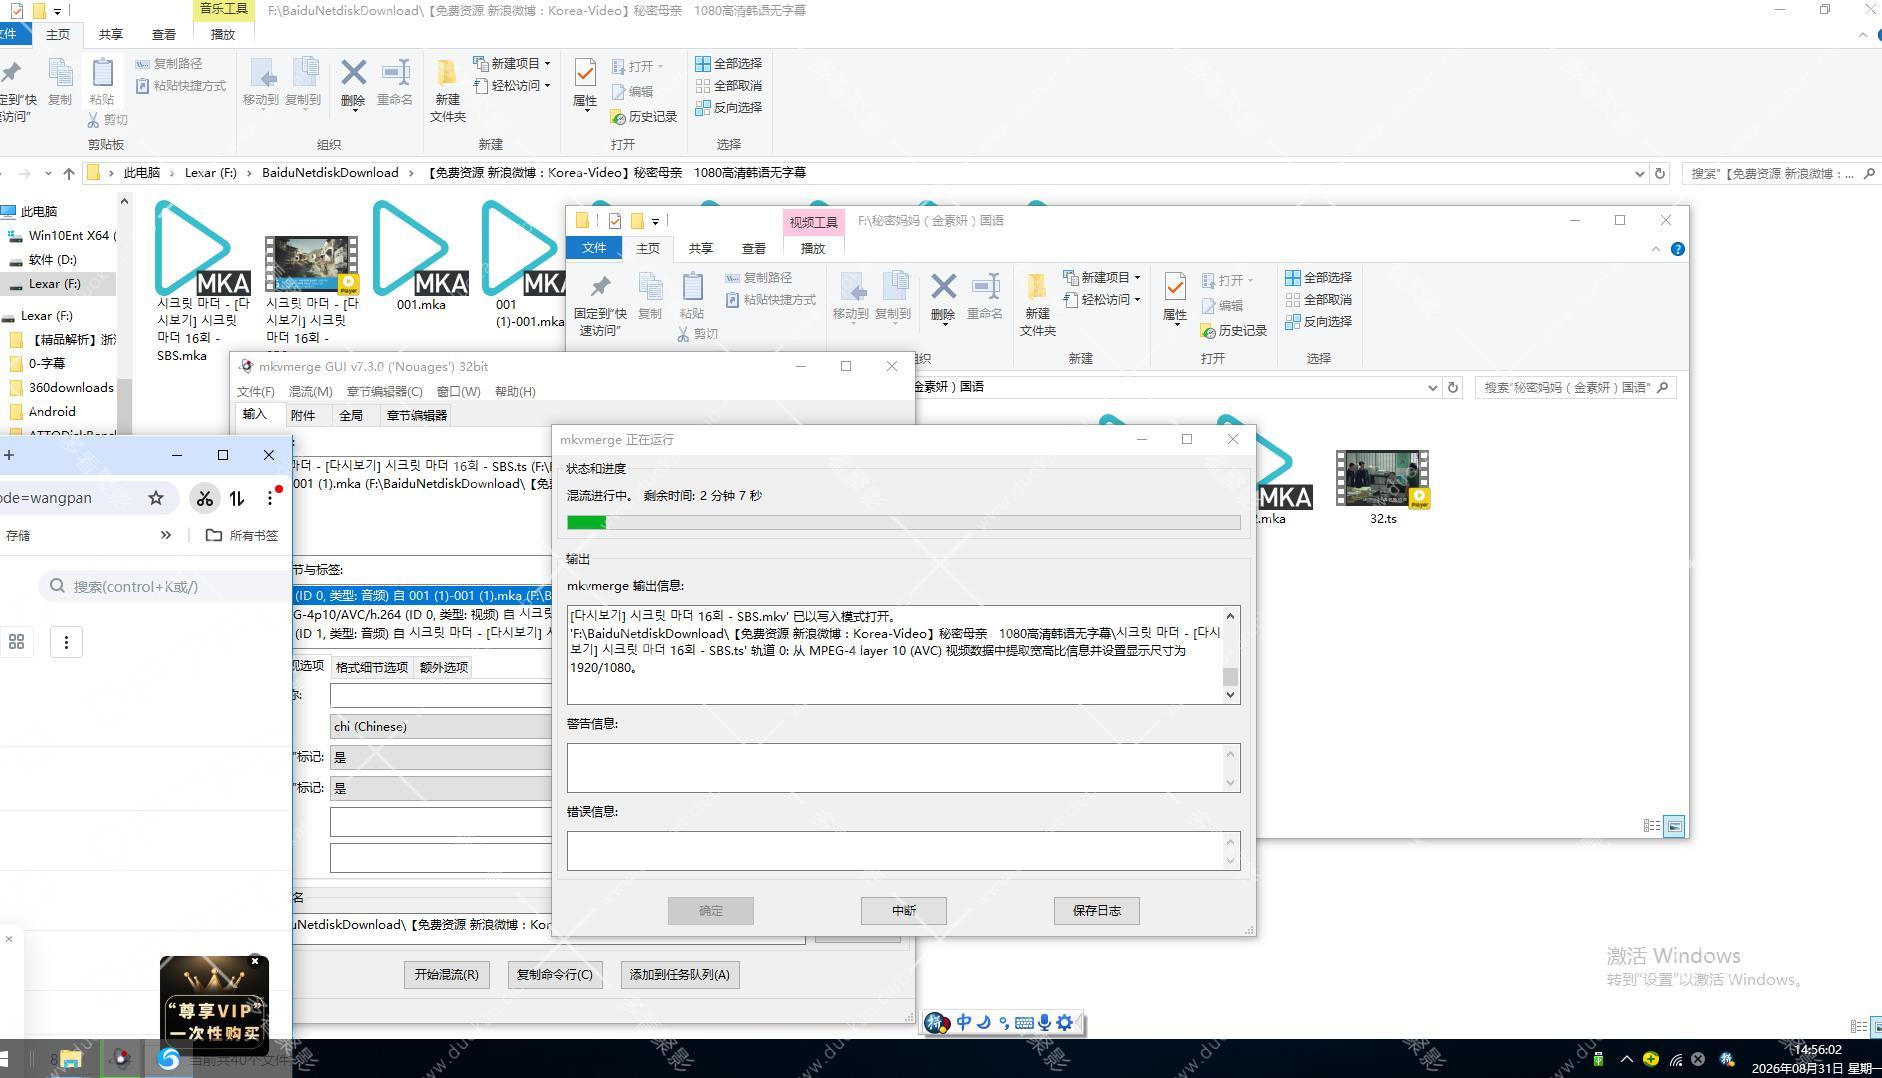Open the 所有书签 bookmarks folder in the browser
1882x1078 pixels.
pos(241,535)
